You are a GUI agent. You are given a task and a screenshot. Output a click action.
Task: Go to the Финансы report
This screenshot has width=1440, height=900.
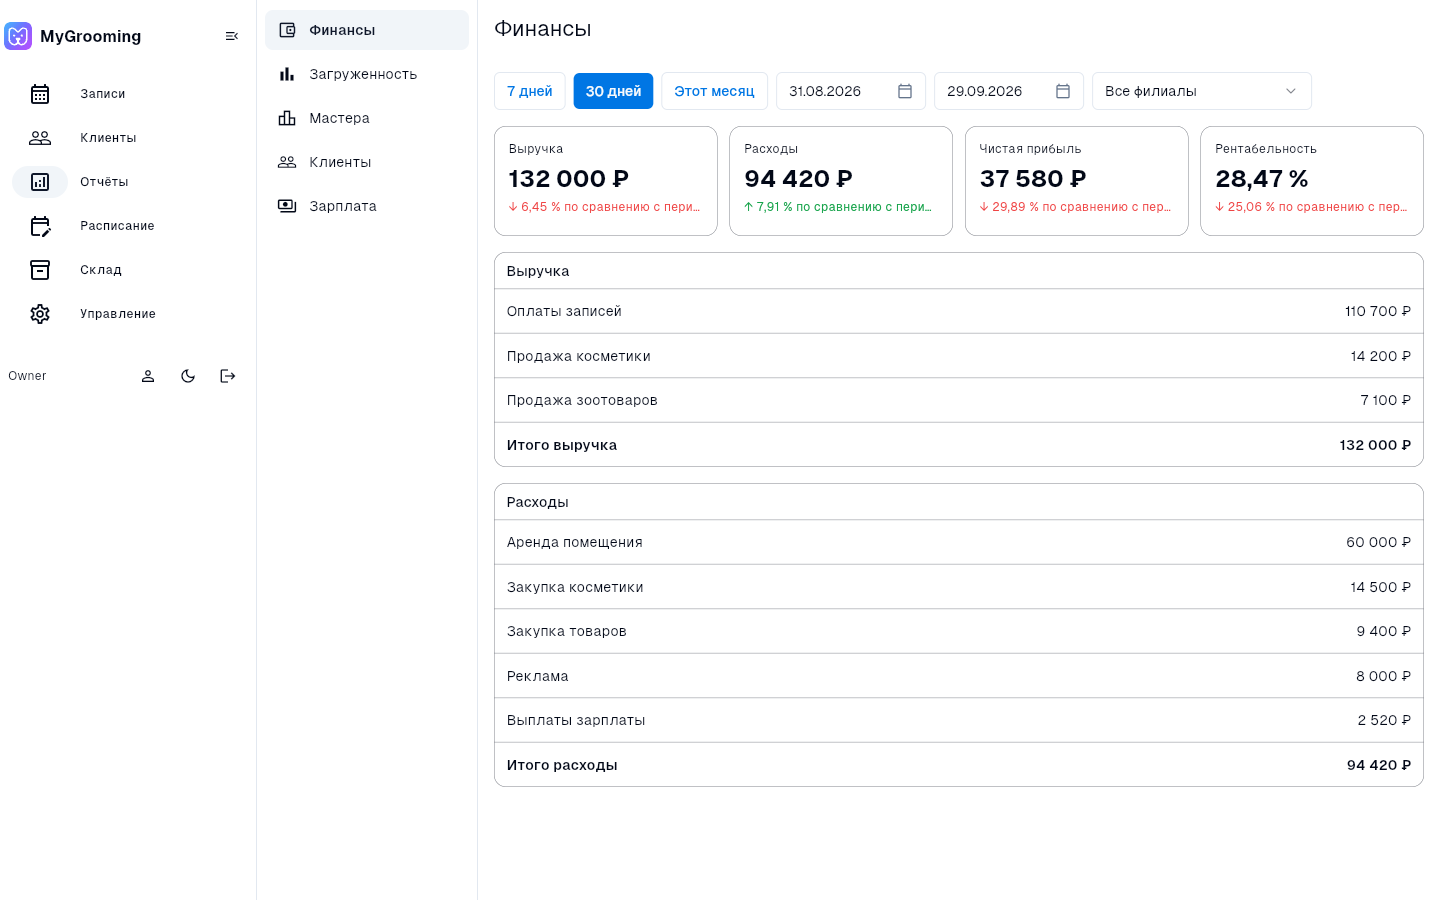coord(367,30)
